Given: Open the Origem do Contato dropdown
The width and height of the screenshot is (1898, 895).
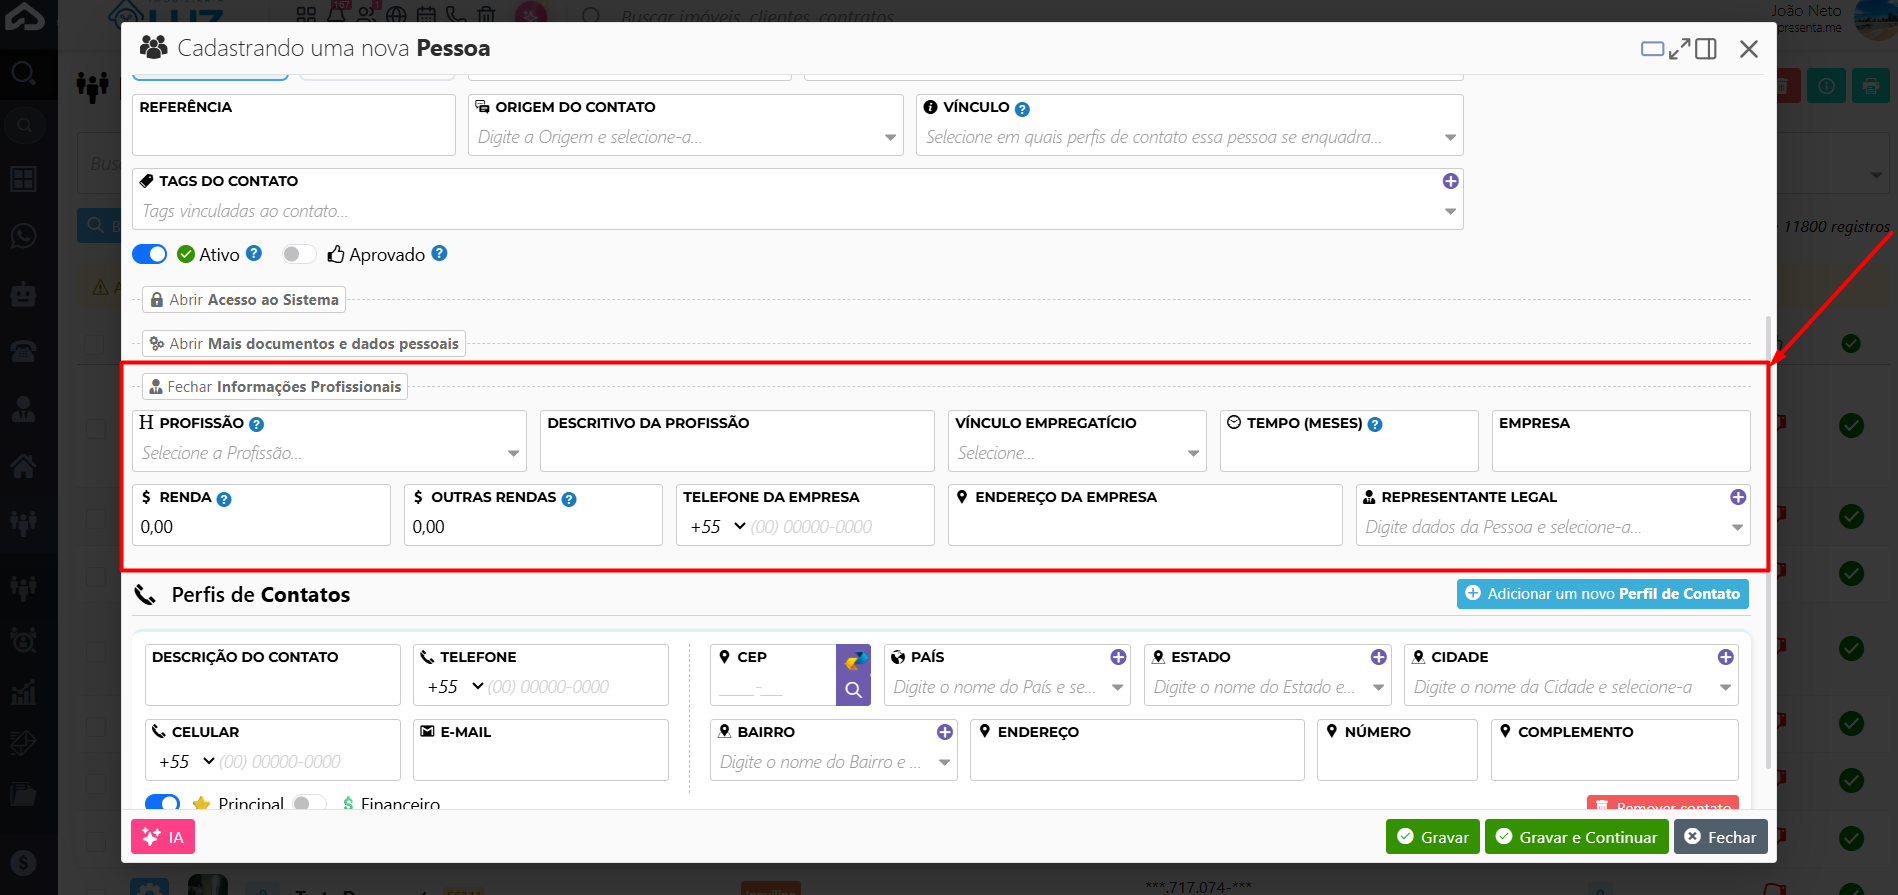Looking at the screenshot, I should click(890, 138).
